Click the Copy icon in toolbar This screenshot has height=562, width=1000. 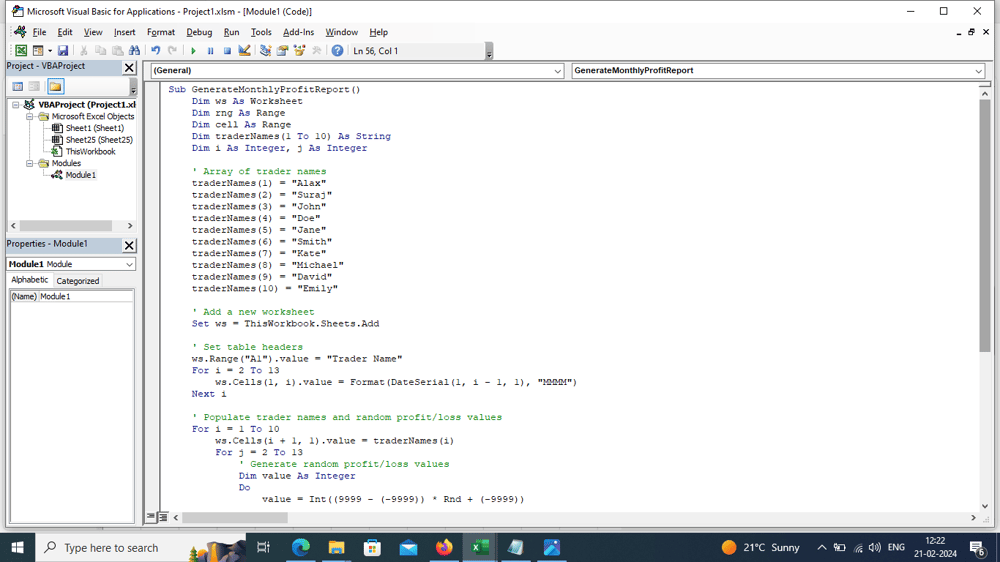point(101,50)
